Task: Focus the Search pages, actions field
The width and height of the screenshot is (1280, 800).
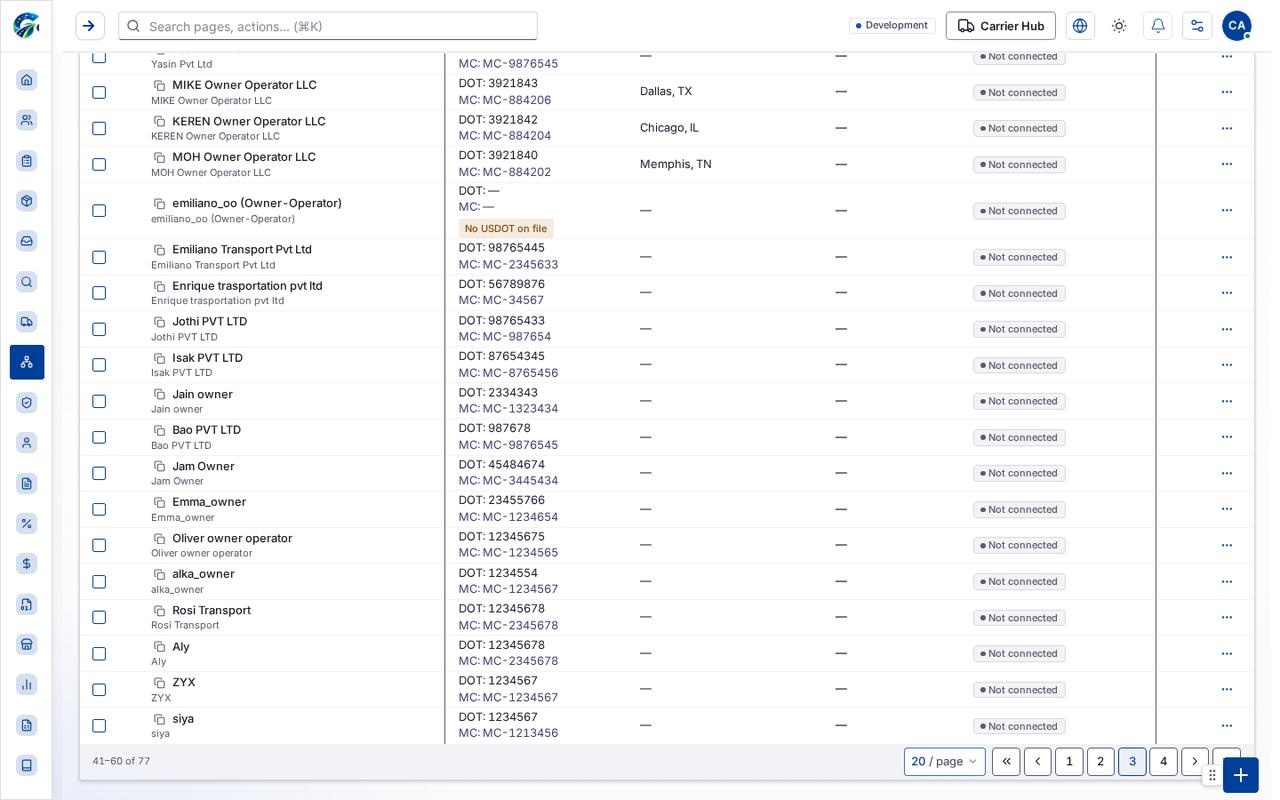Action: point(328,26)
